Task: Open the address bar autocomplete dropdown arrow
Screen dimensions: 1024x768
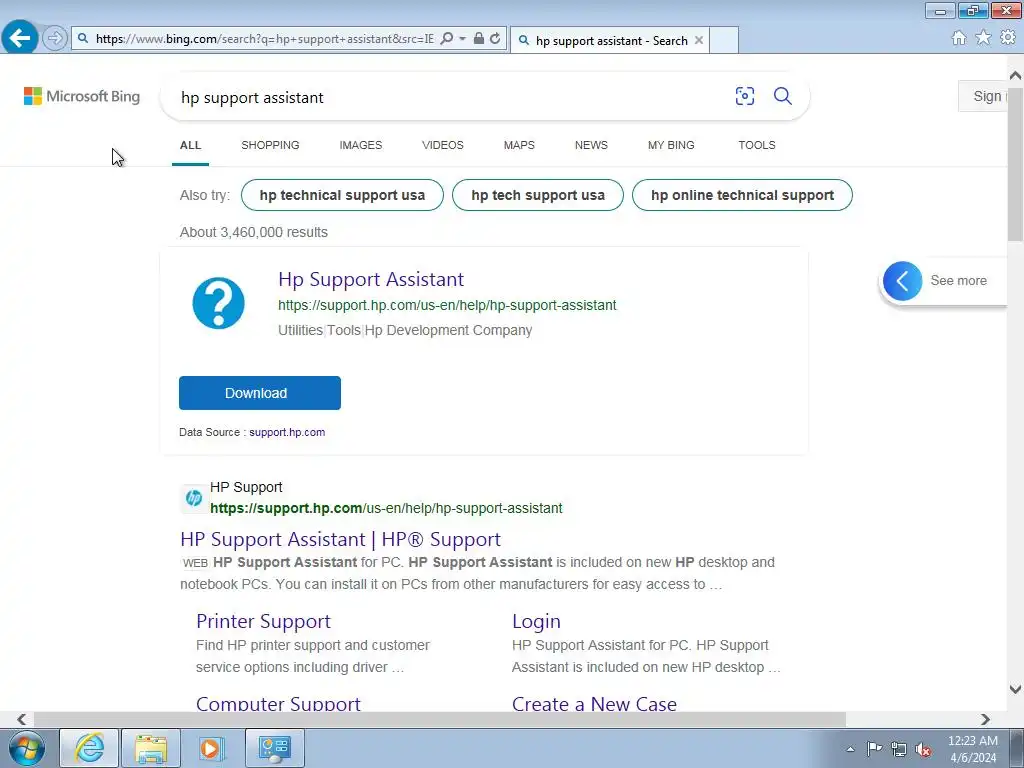Action: (x=462, y=39)
